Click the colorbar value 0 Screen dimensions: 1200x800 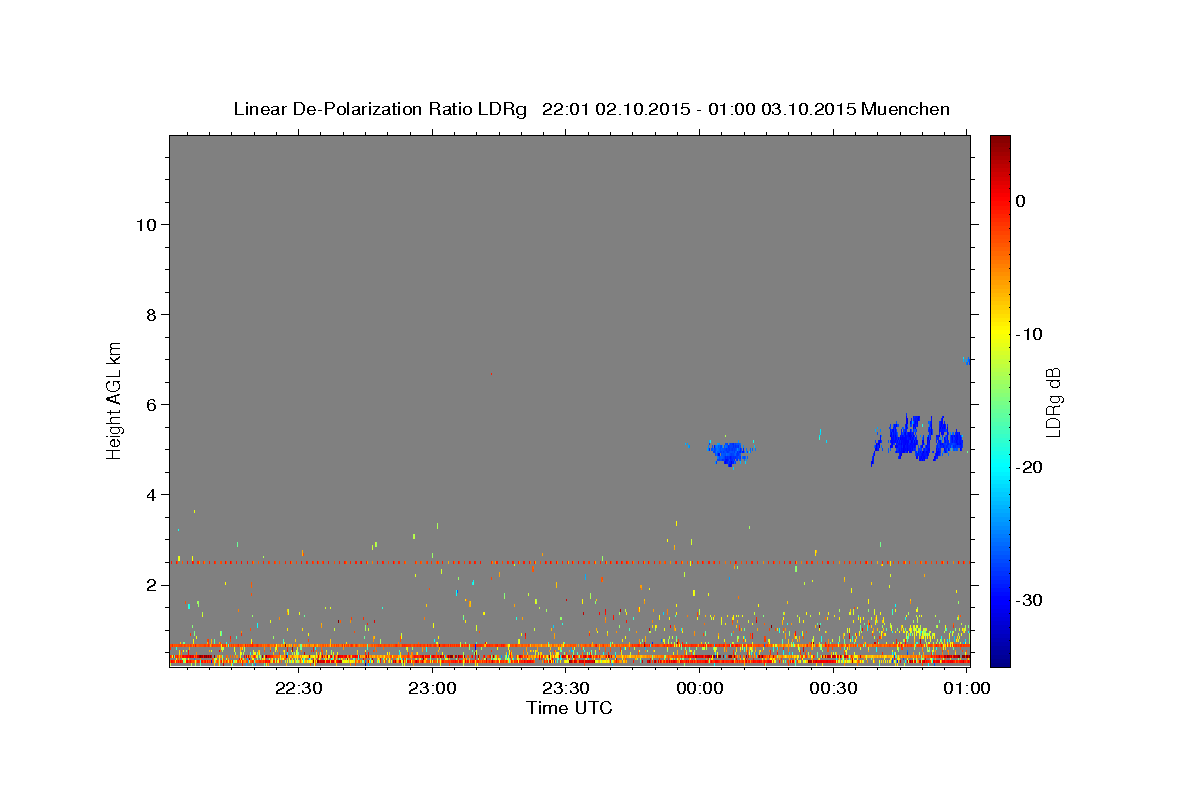point(1021,201)
